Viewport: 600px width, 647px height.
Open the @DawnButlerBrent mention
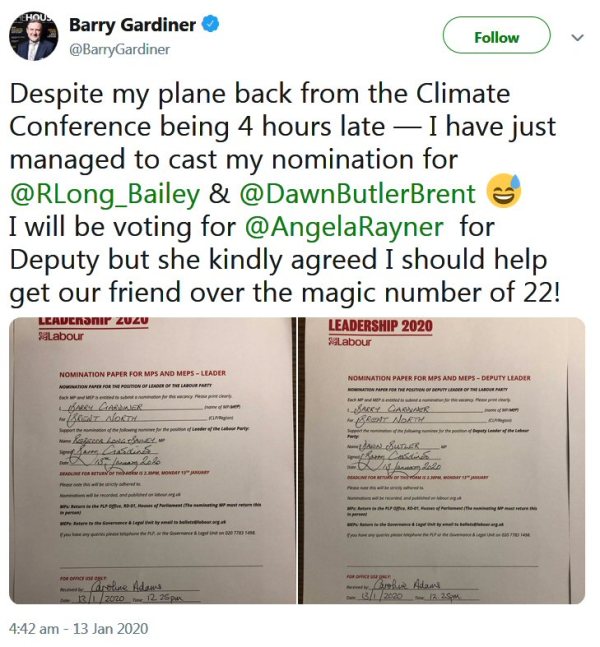[357, 194]
